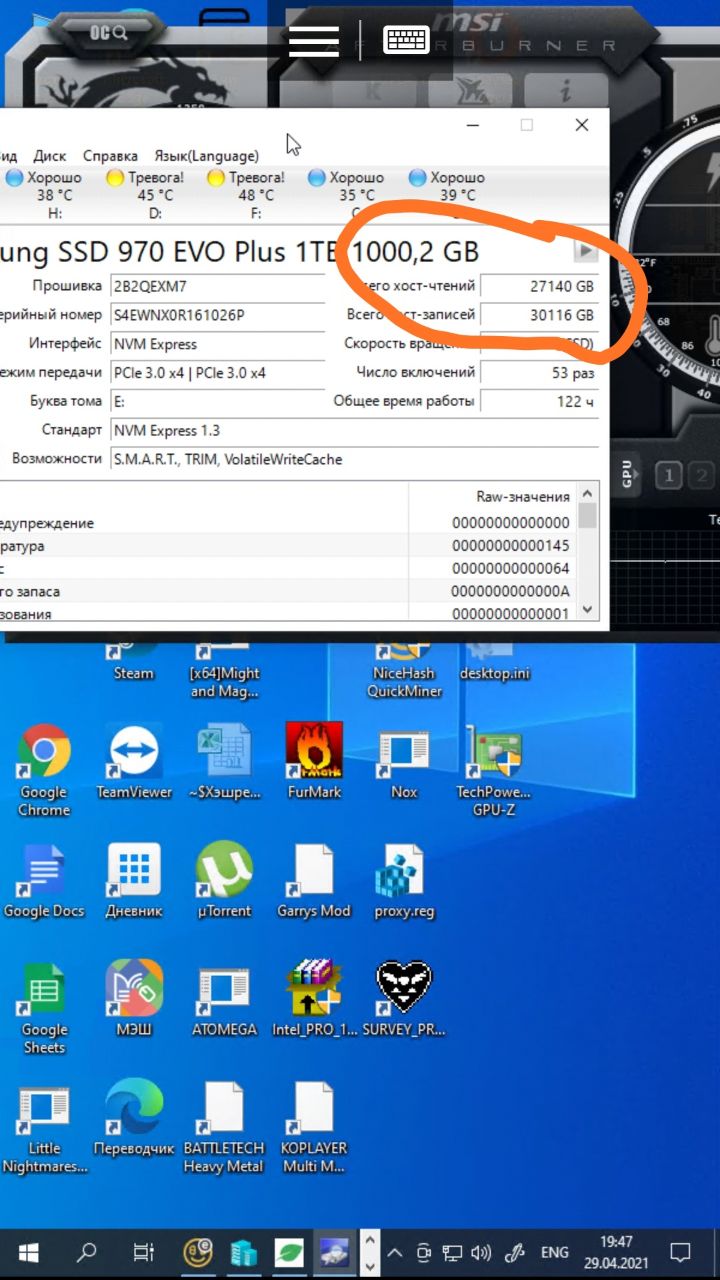Open Google Sheets shortcut

[44, 1008]
